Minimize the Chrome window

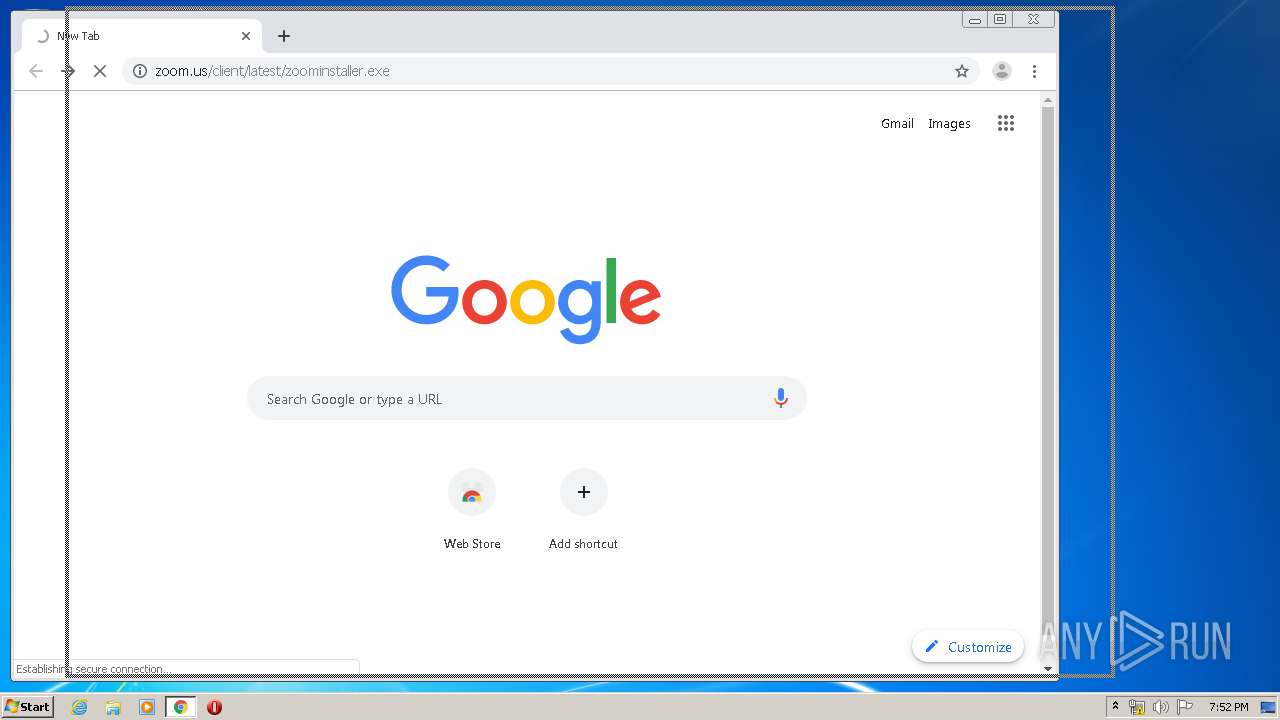click(974, 19)
